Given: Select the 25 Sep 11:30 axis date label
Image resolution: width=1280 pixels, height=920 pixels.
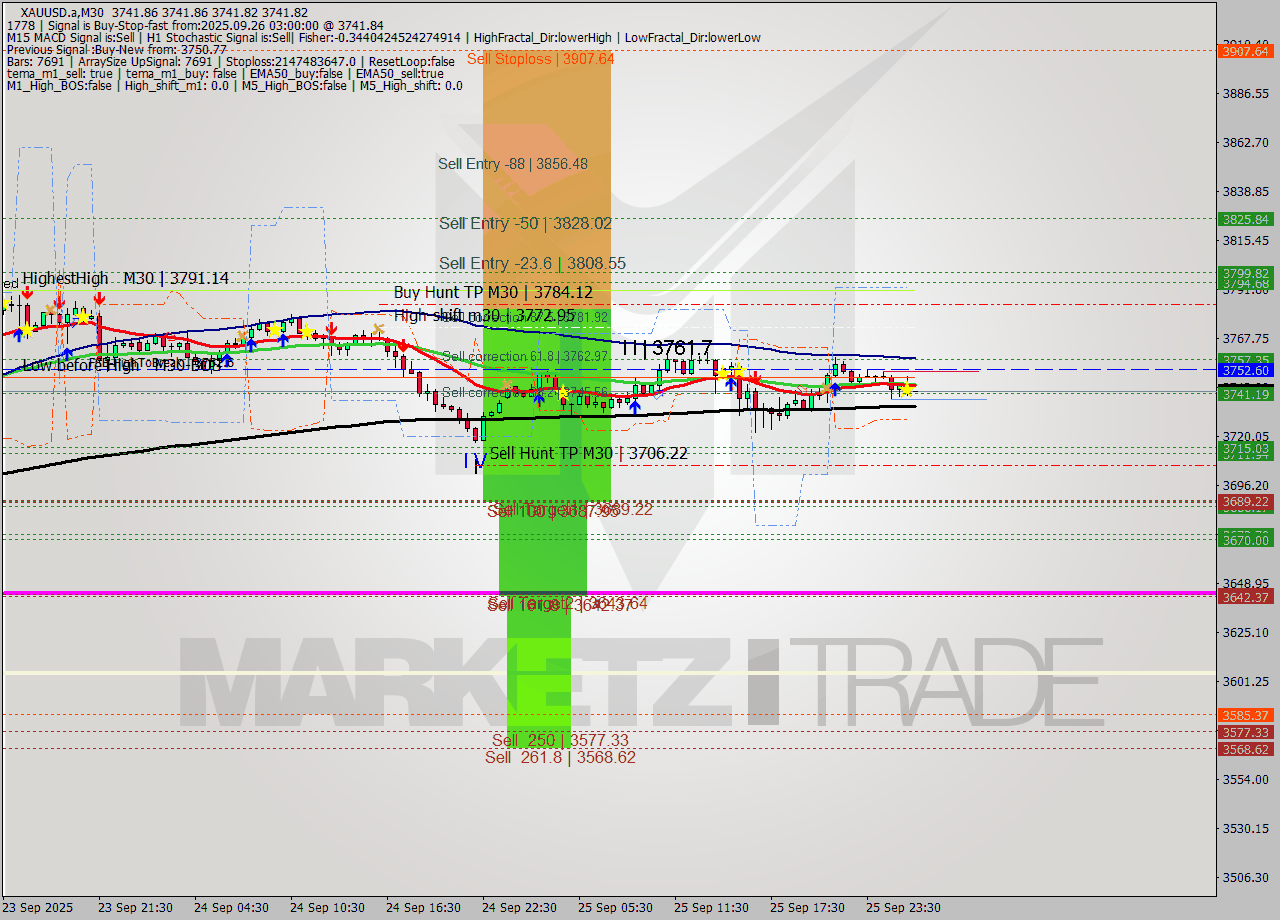Looking at the screenshot, I should click(711, 908).
